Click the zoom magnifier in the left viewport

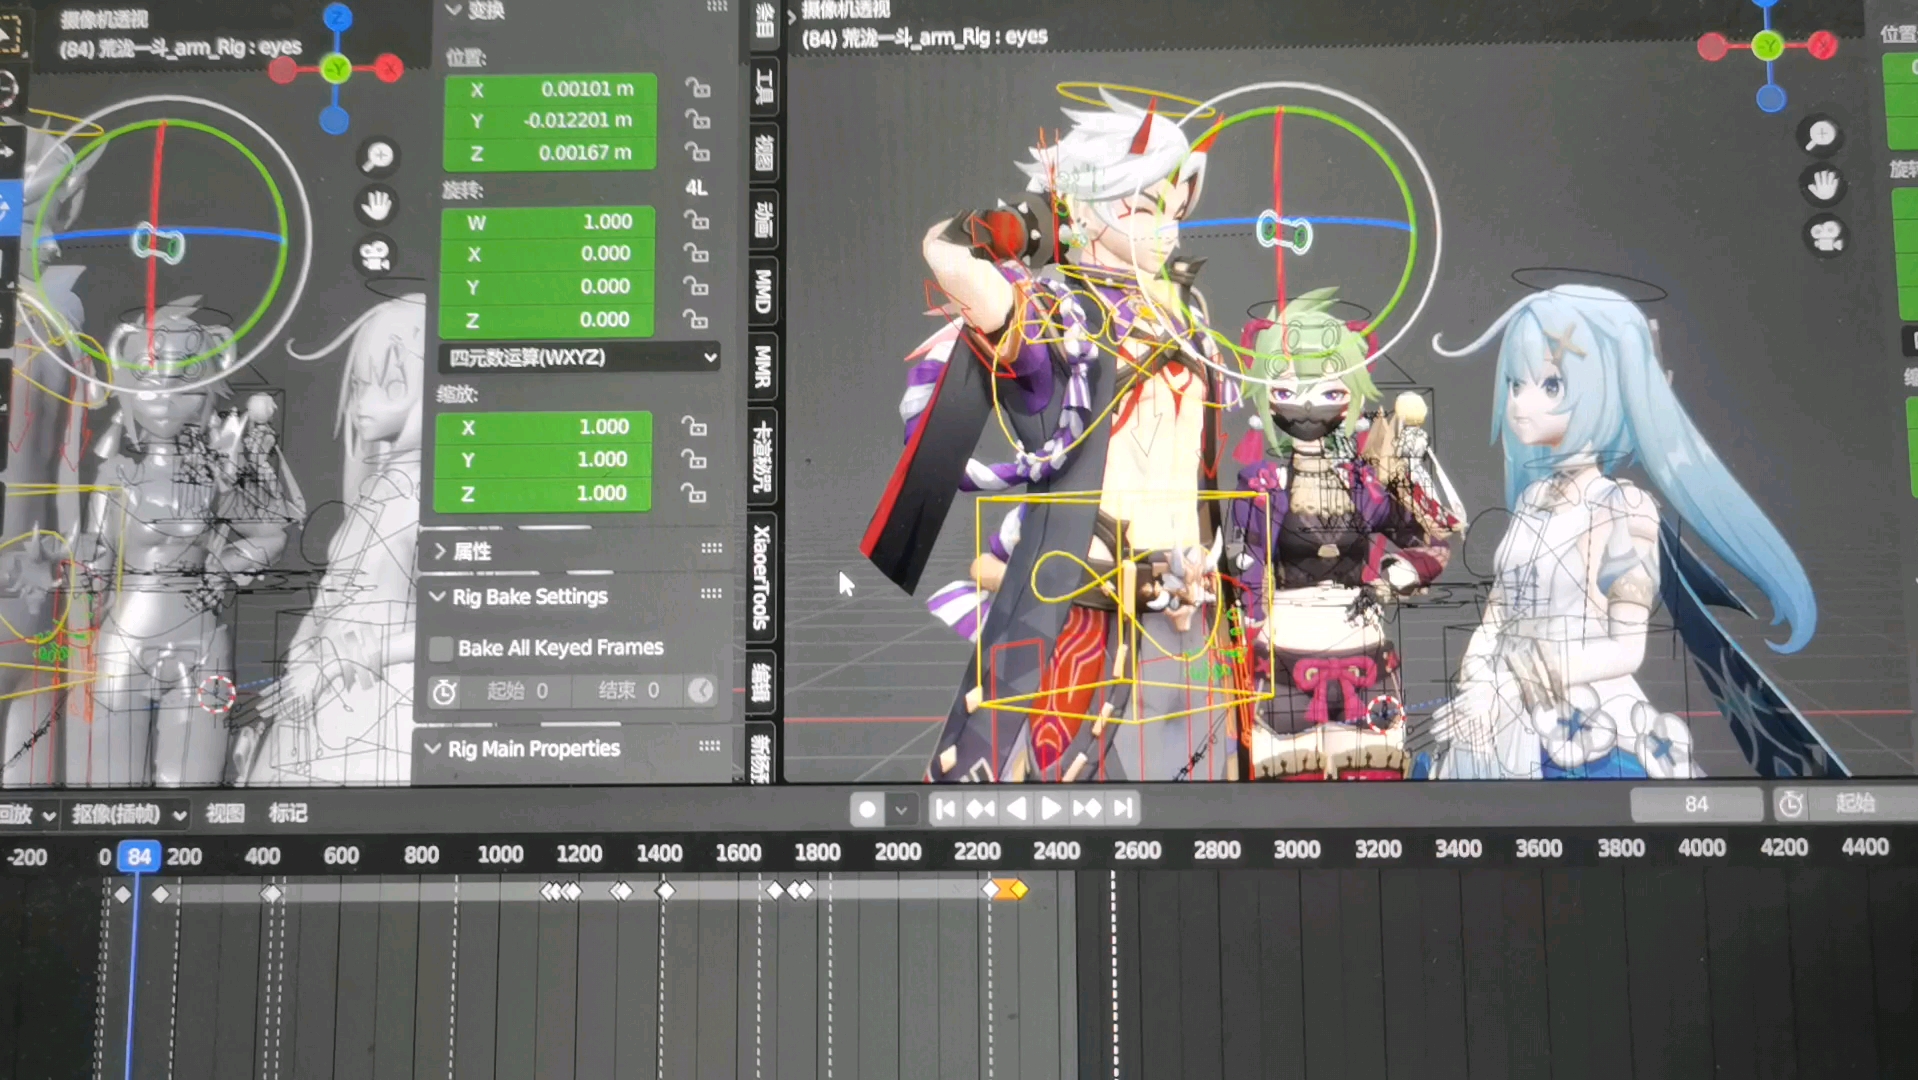(x=378, y=156)
